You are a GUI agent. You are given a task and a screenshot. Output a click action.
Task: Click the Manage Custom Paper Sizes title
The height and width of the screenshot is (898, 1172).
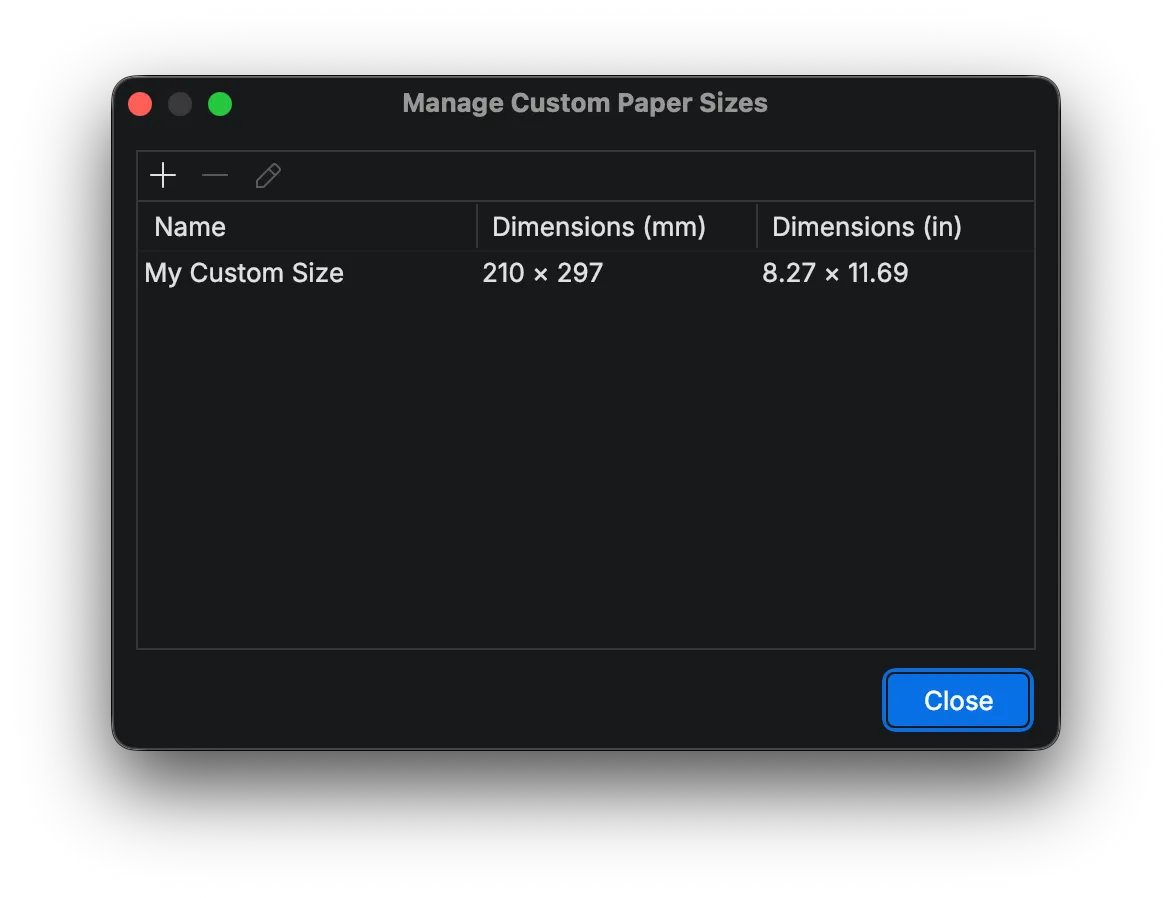[584, 103]
